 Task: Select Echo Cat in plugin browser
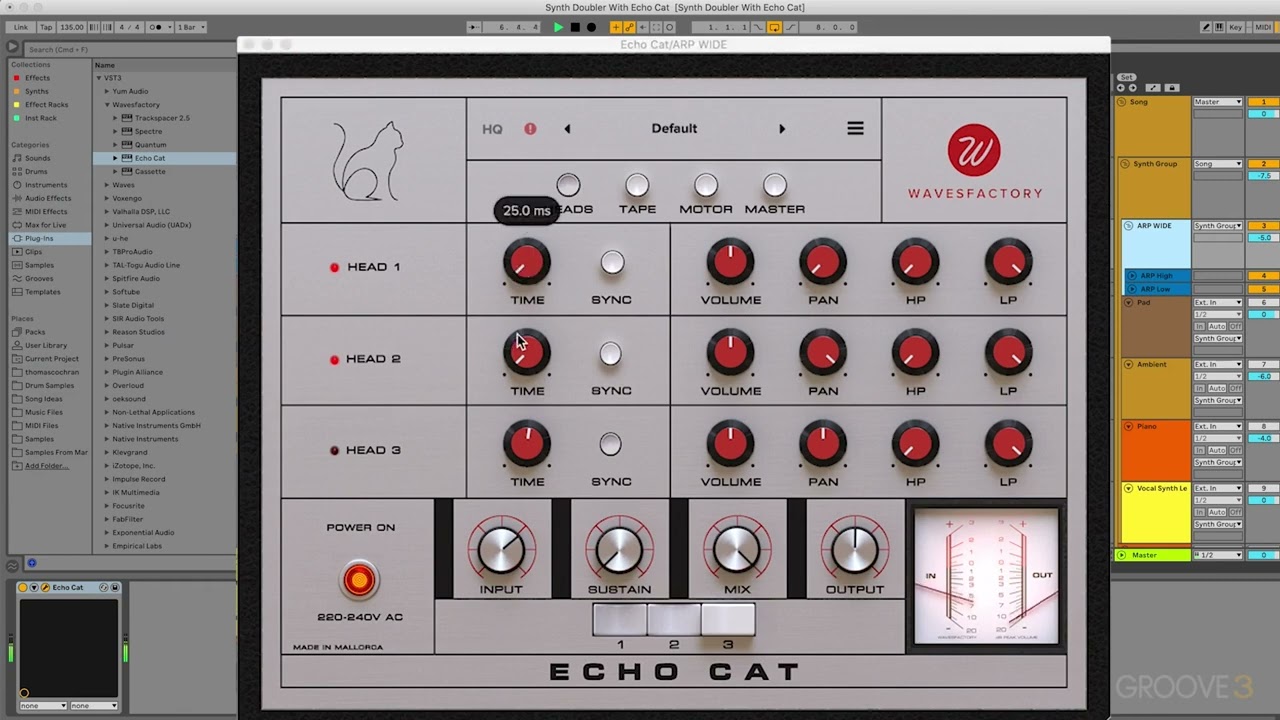point(150,158)
